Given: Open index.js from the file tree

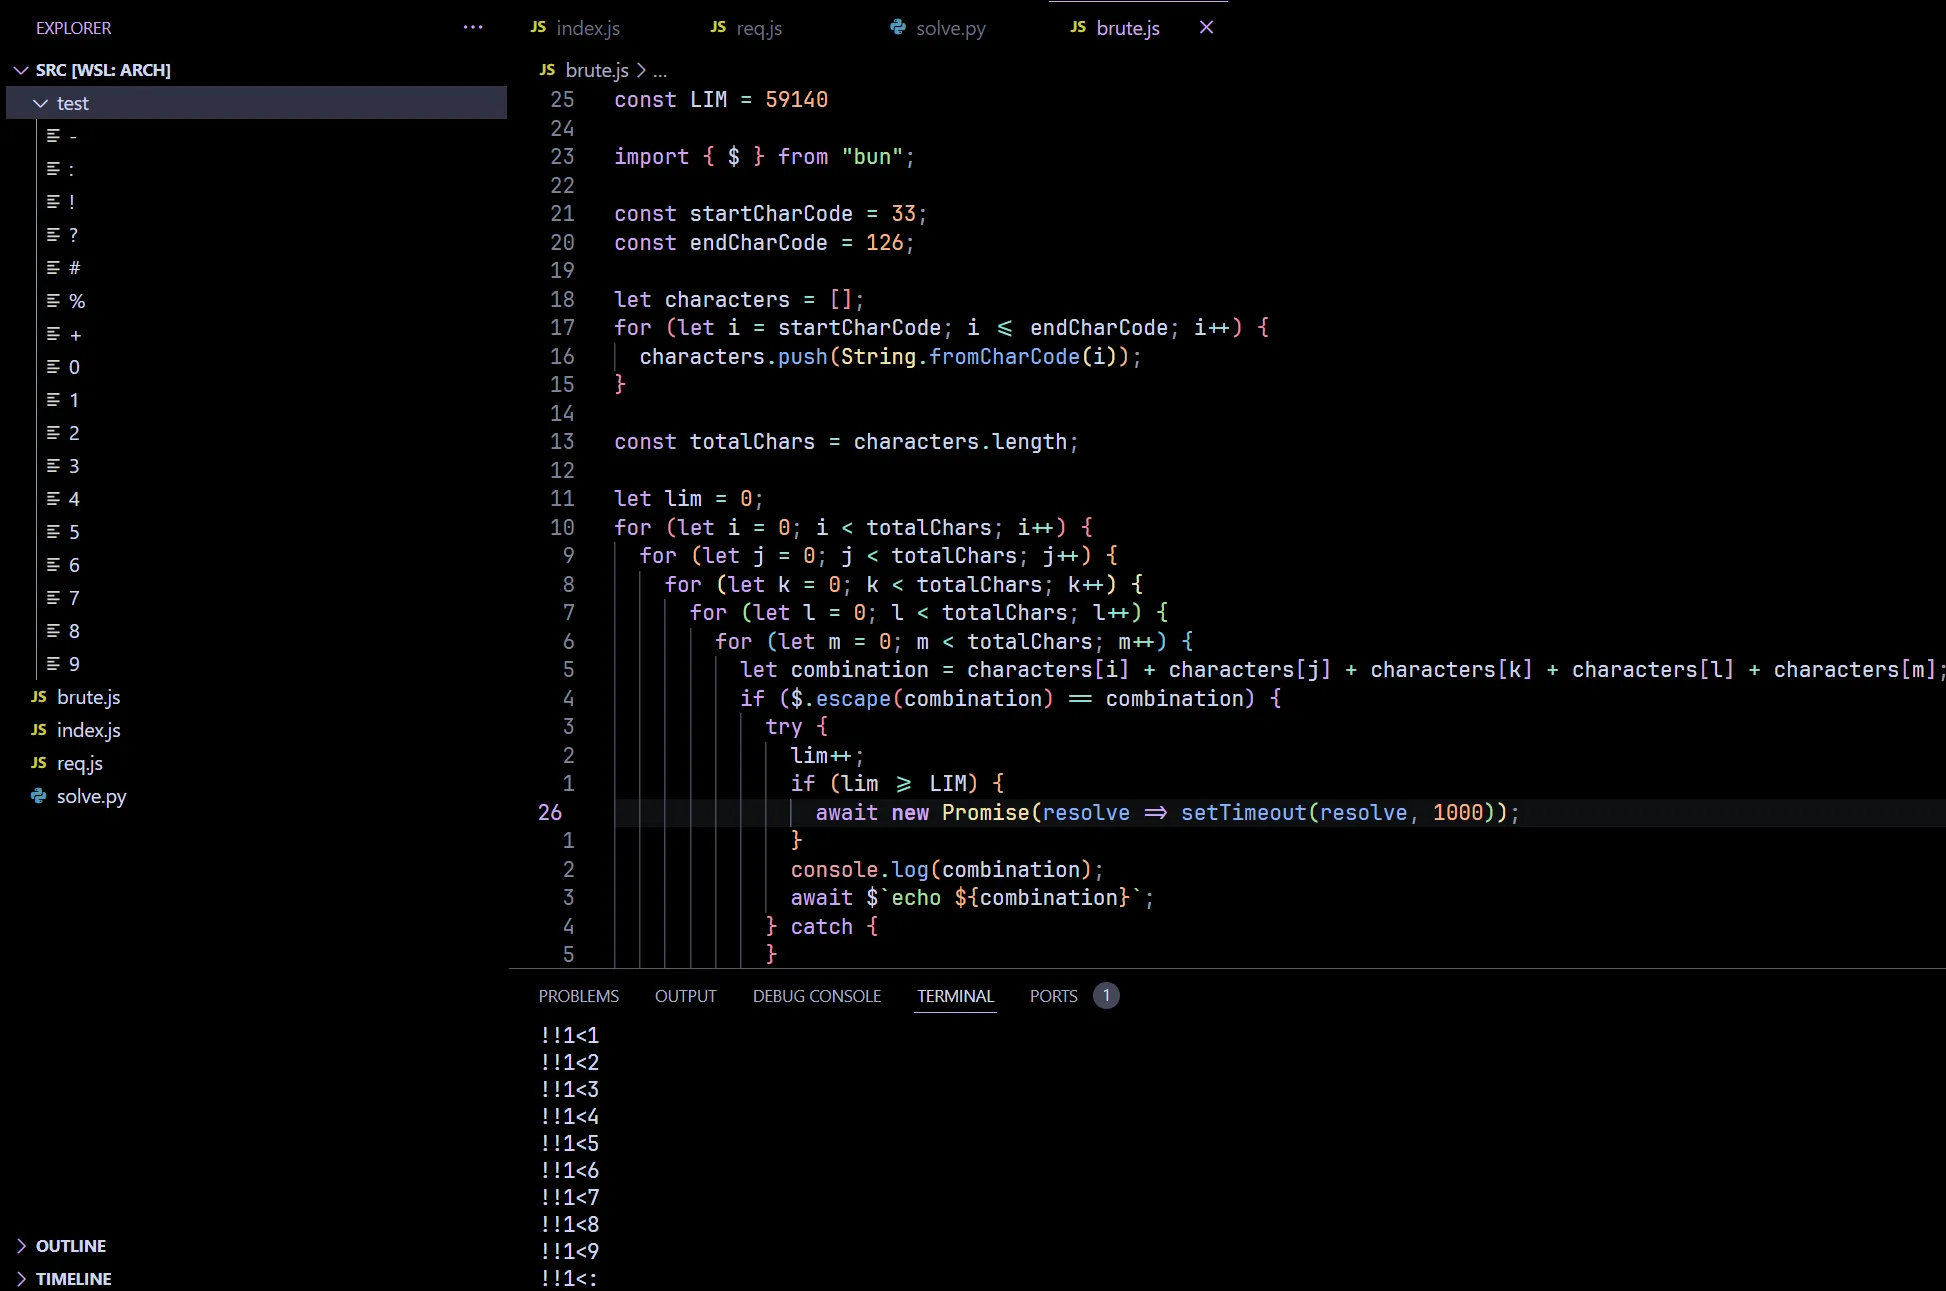Looking at the screenshot, I should 88,730.
